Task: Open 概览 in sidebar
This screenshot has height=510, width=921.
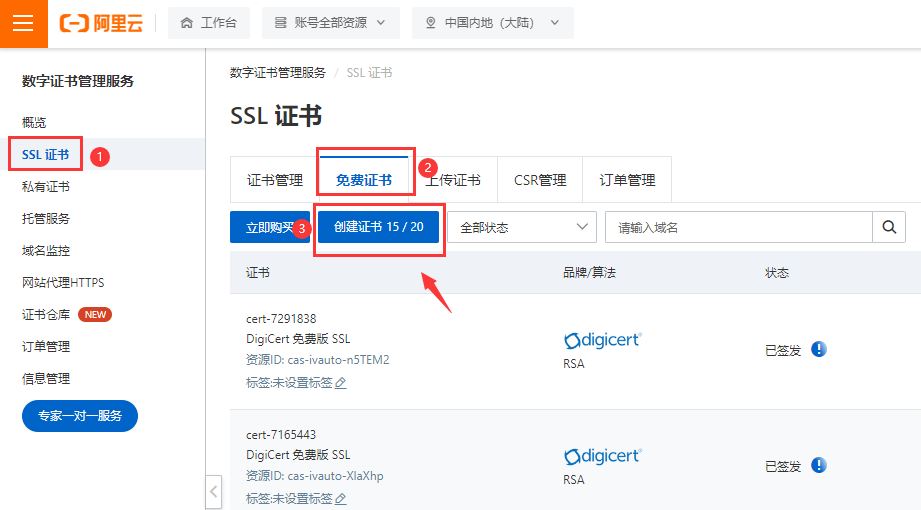Action: (34, 122)
